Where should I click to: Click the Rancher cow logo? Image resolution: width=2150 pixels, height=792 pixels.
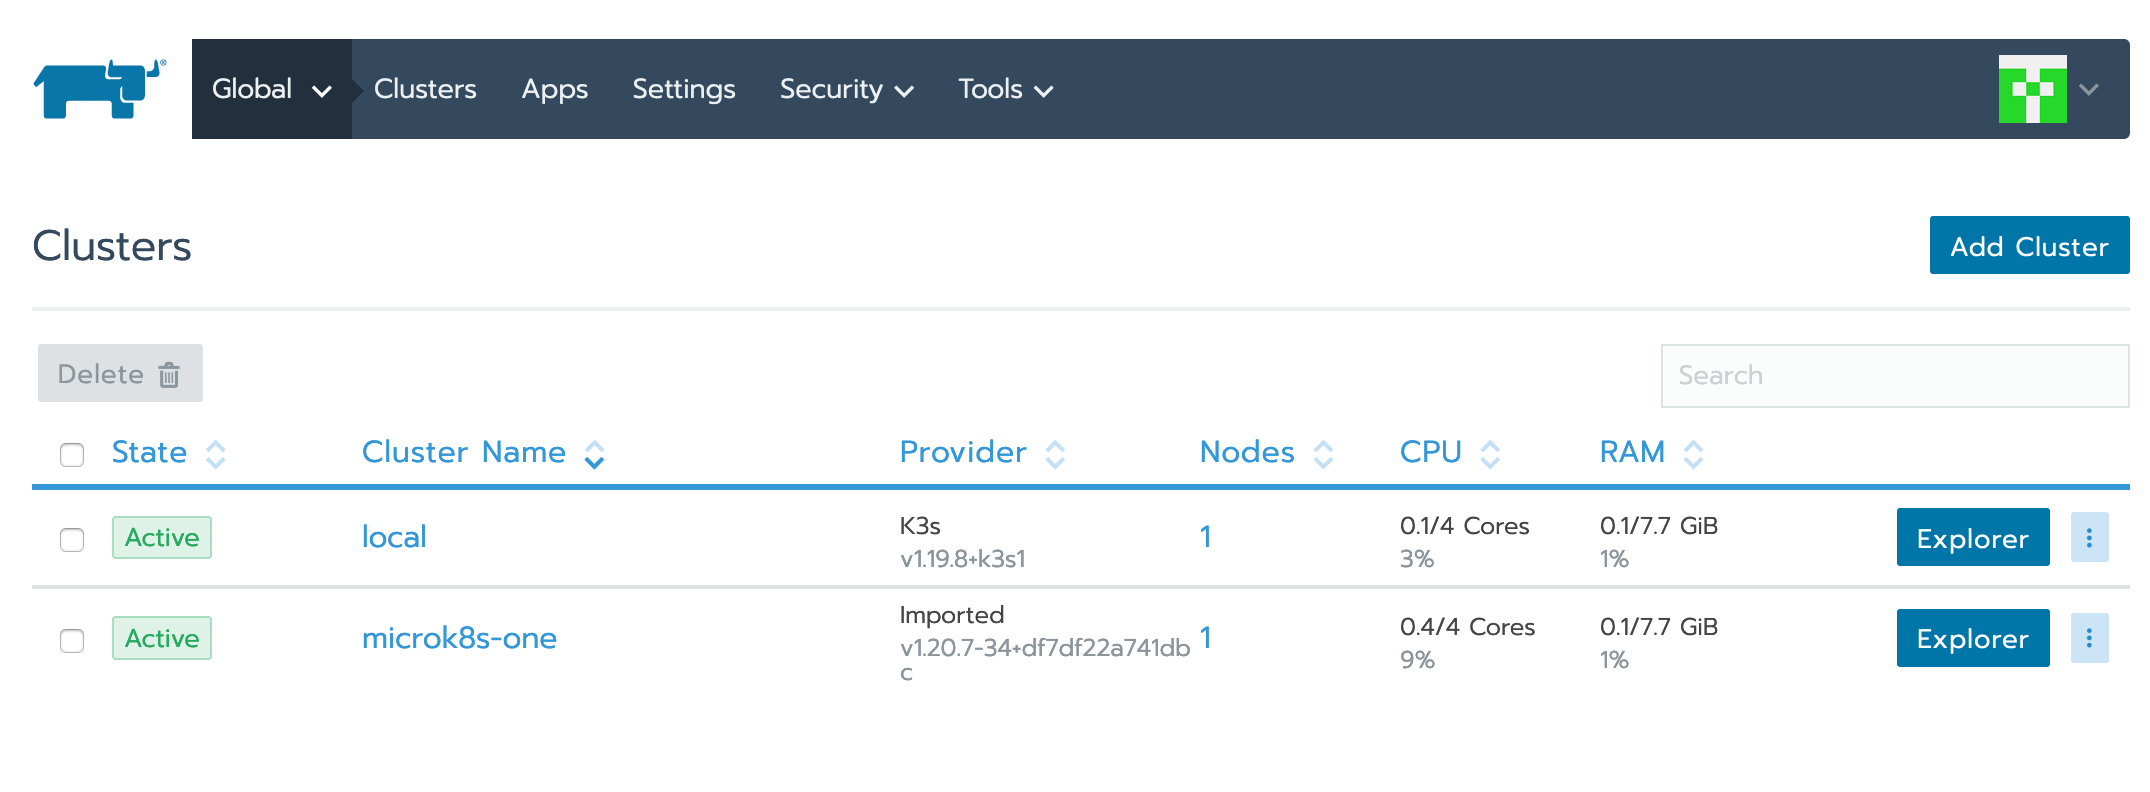tap(98, 89)
